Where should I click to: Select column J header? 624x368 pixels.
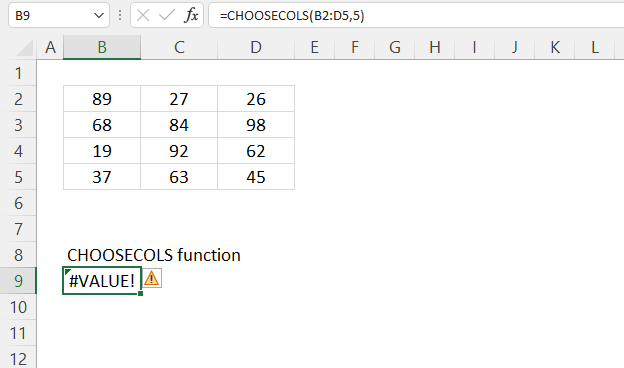(x=515, y=48)
